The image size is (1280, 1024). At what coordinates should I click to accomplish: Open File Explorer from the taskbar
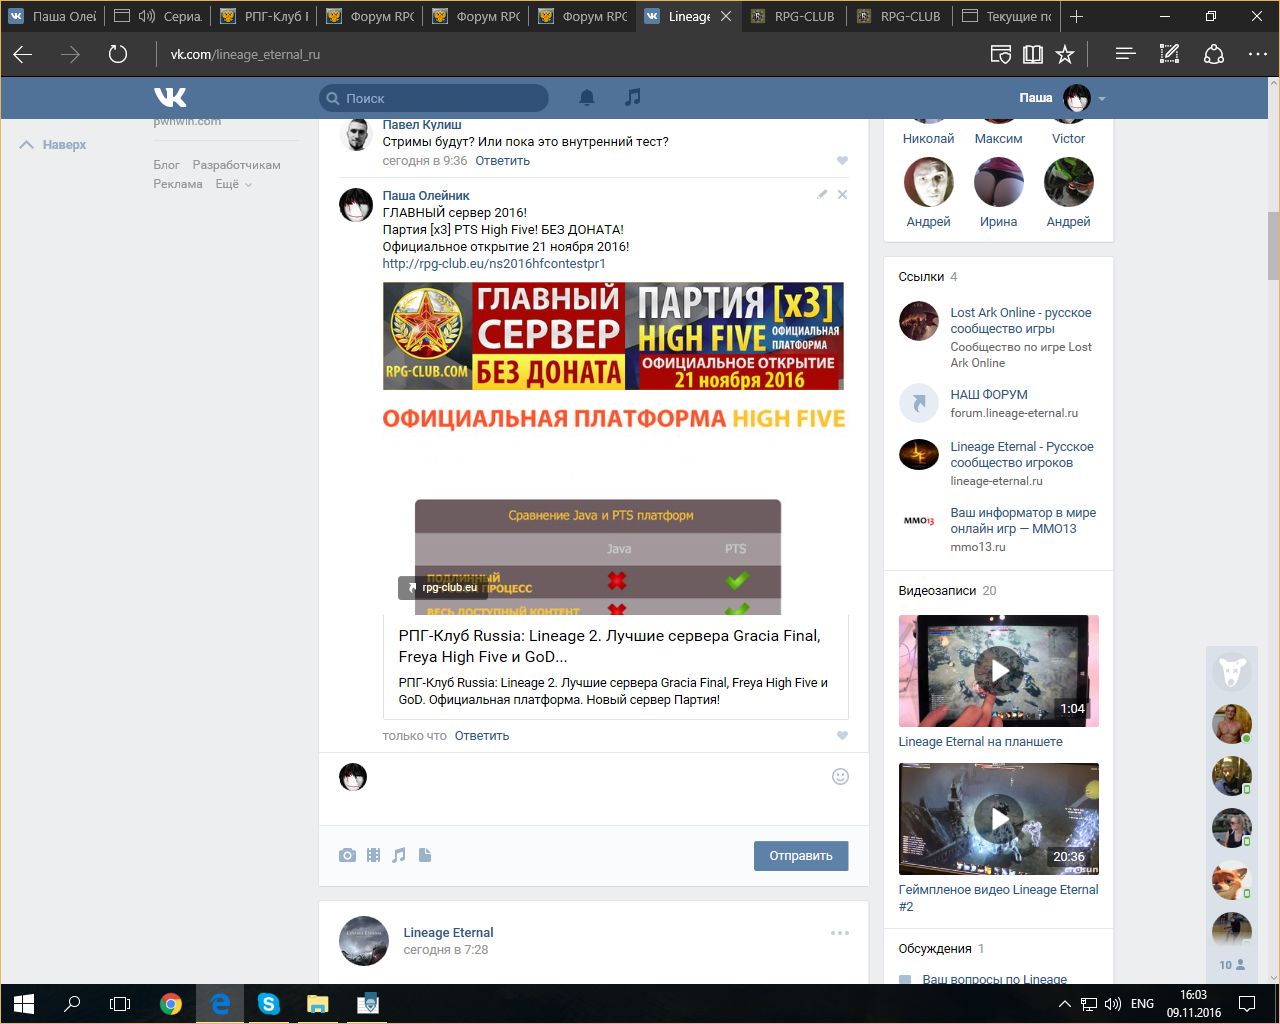coord(317,1003)
